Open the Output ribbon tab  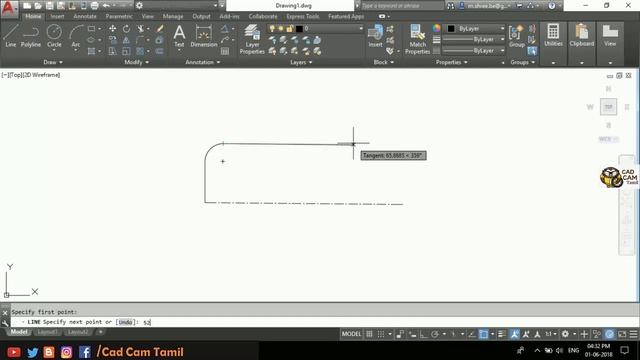(201, 16)
